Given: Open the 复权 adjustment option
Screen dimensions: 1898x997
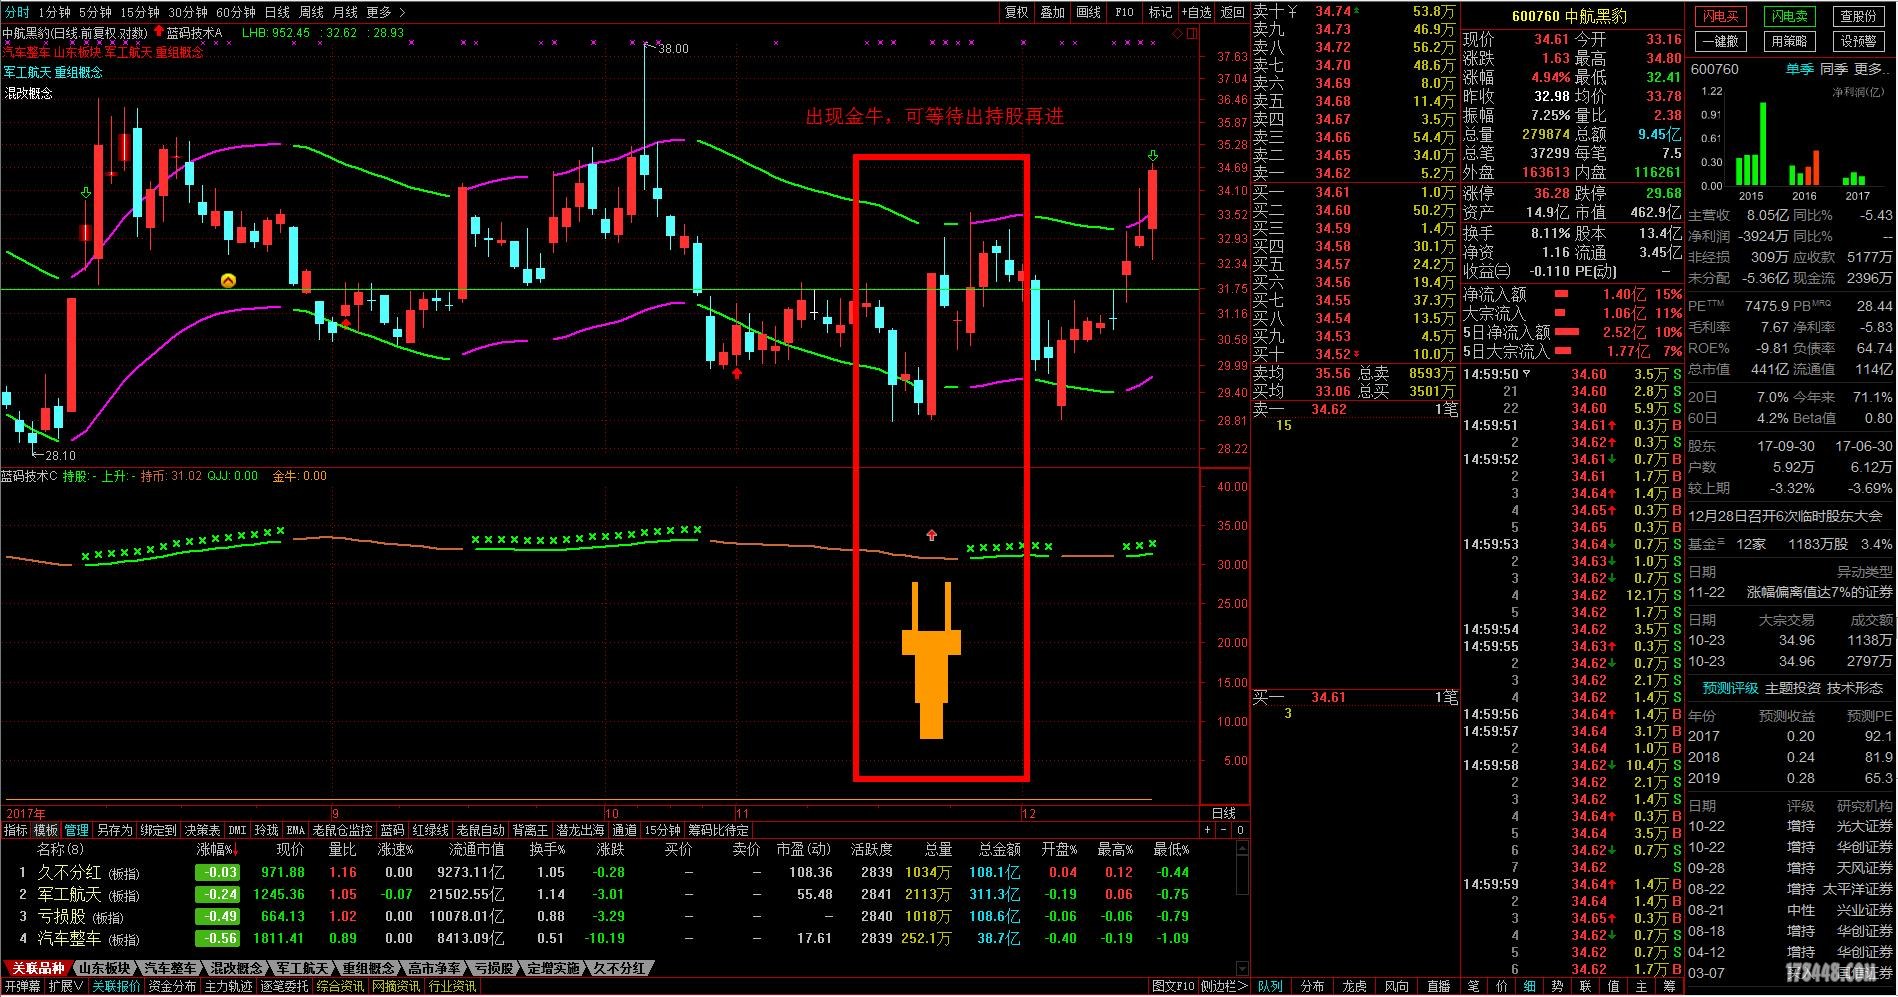Looking at the screenshot, I should pyautogui.click(x=1016, y=12).
